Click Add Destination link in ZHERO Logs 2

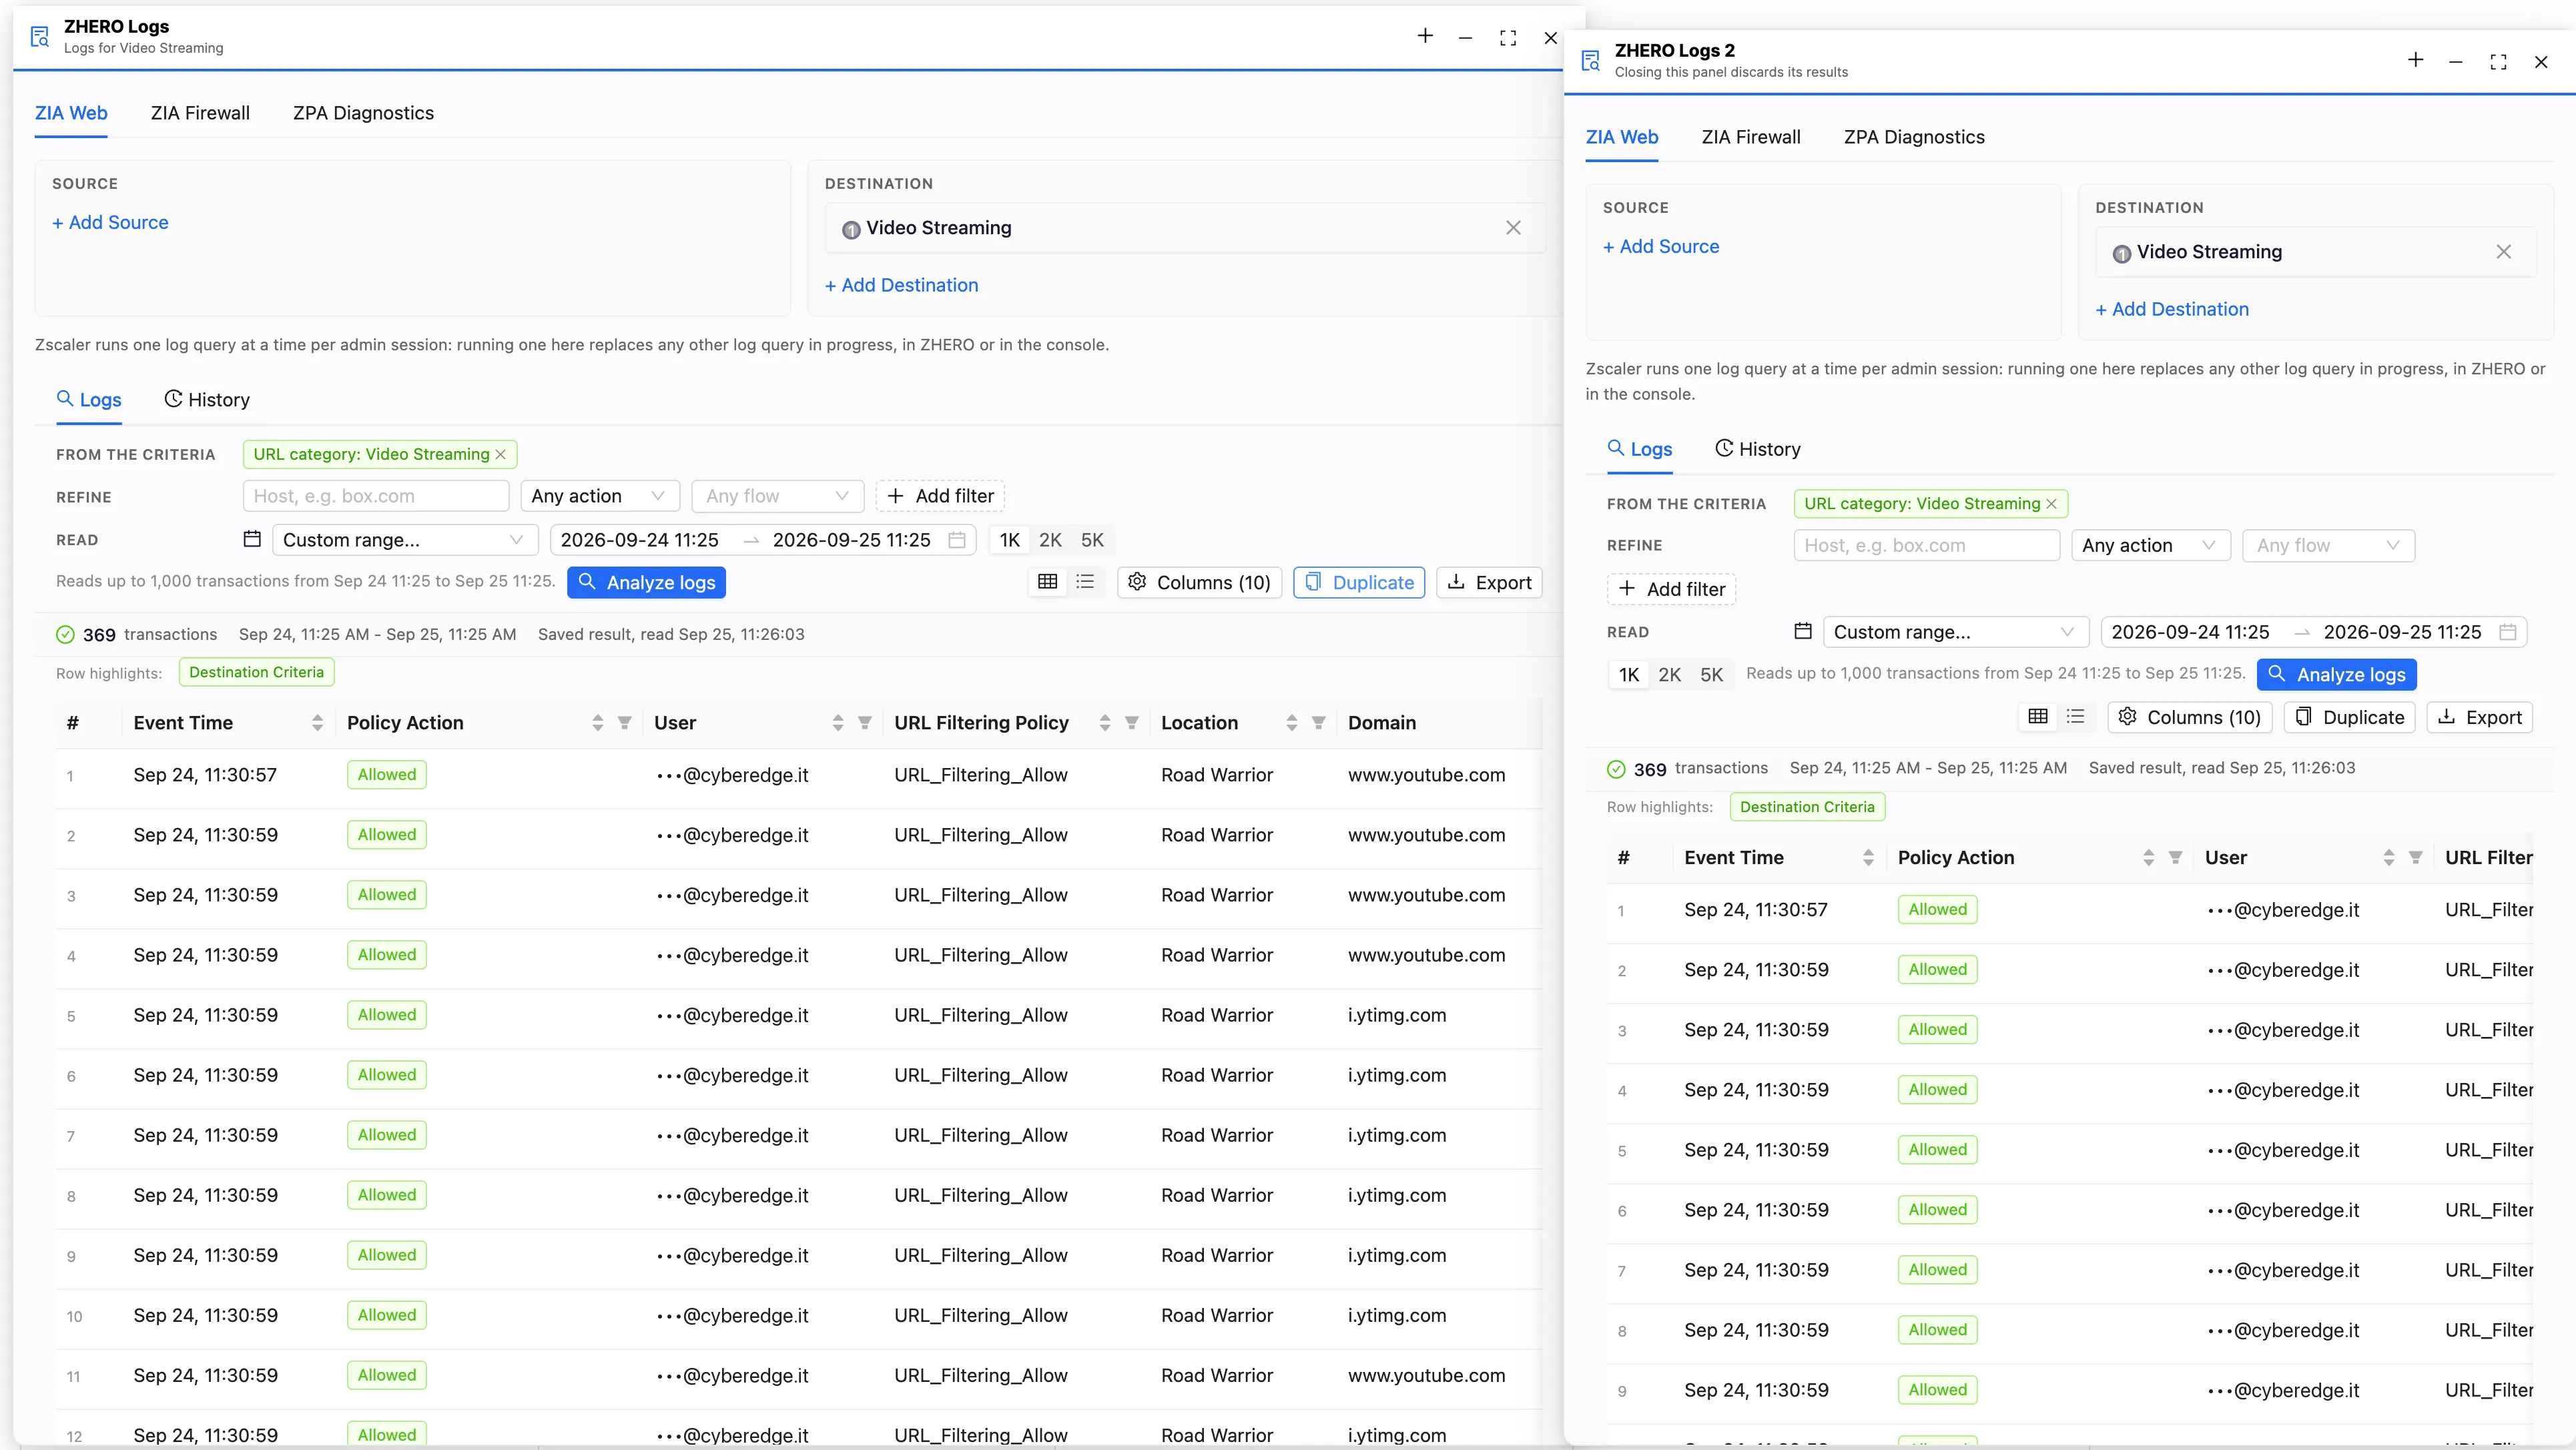(2172, 309)
